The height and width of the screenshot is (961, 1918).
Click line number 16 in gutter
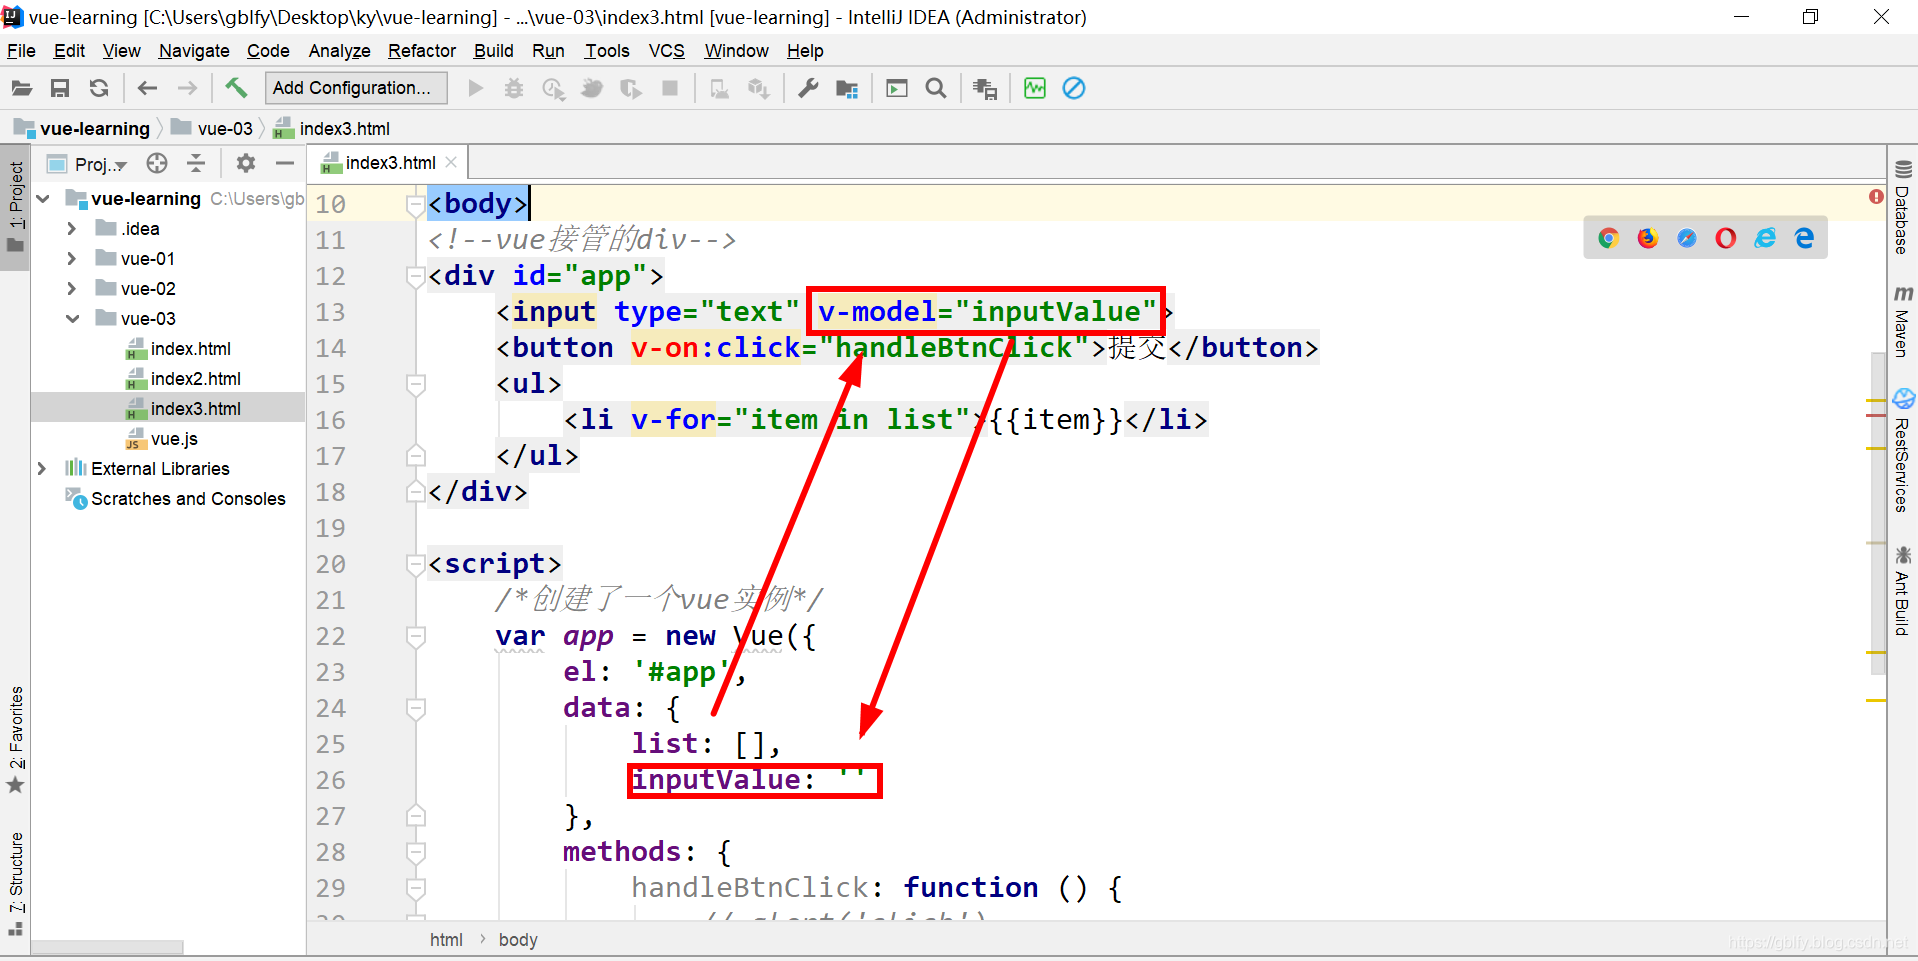click(x=330, y=420)
